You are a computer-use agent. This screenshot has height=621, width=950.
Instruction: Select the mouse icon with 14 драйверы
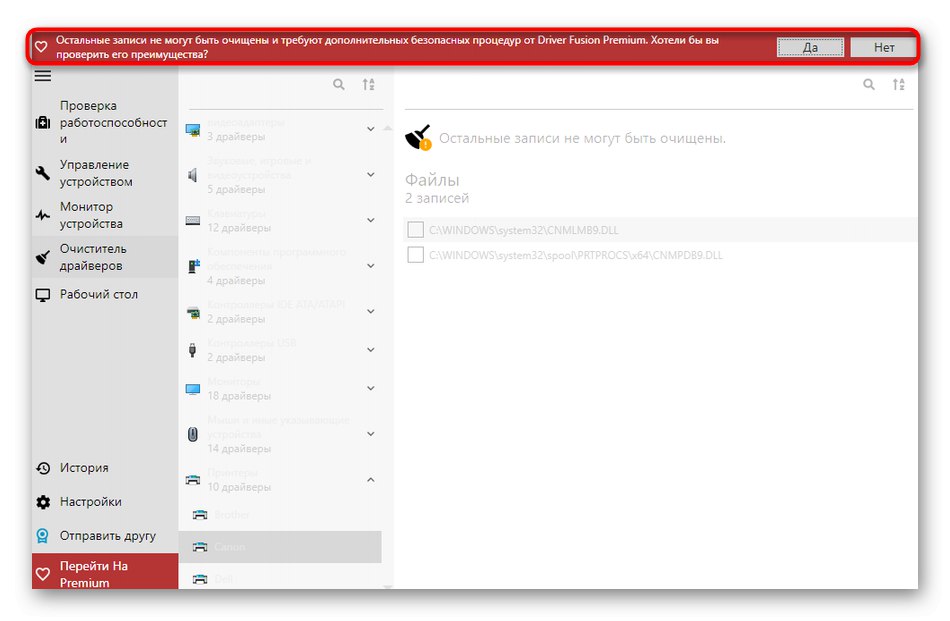(193, 434)
